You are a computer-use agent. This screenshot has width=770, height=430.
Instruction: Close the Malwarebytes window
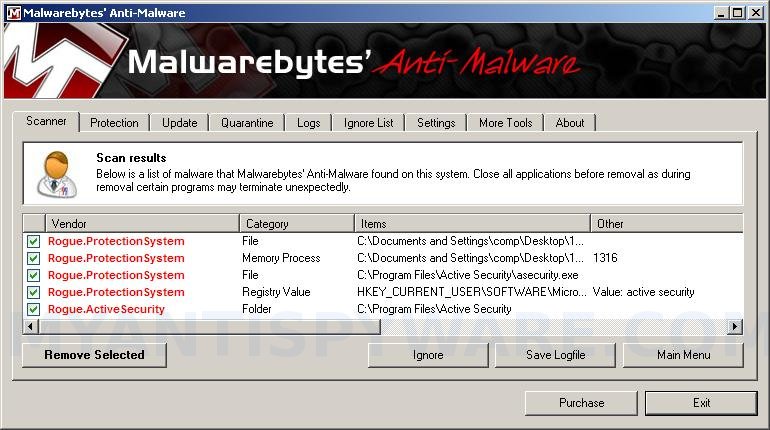[756, 13]
